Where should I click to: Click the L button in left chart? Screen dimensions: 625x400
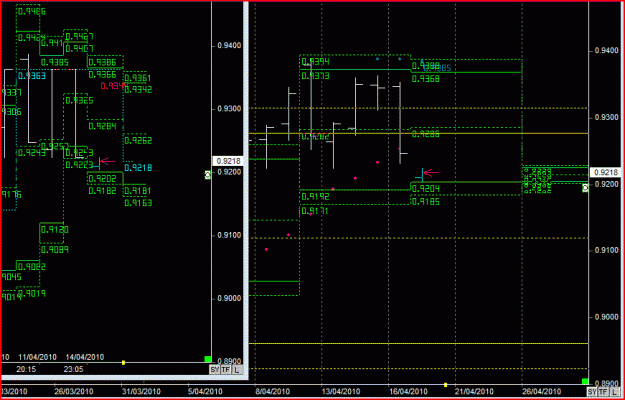237,370
